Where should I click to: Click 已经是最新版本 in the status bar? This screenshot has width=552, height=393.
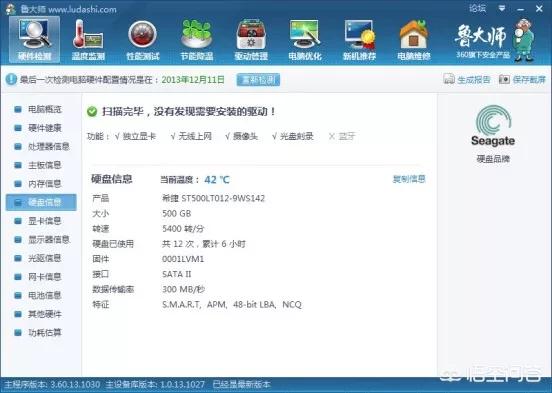pos(242,385)
